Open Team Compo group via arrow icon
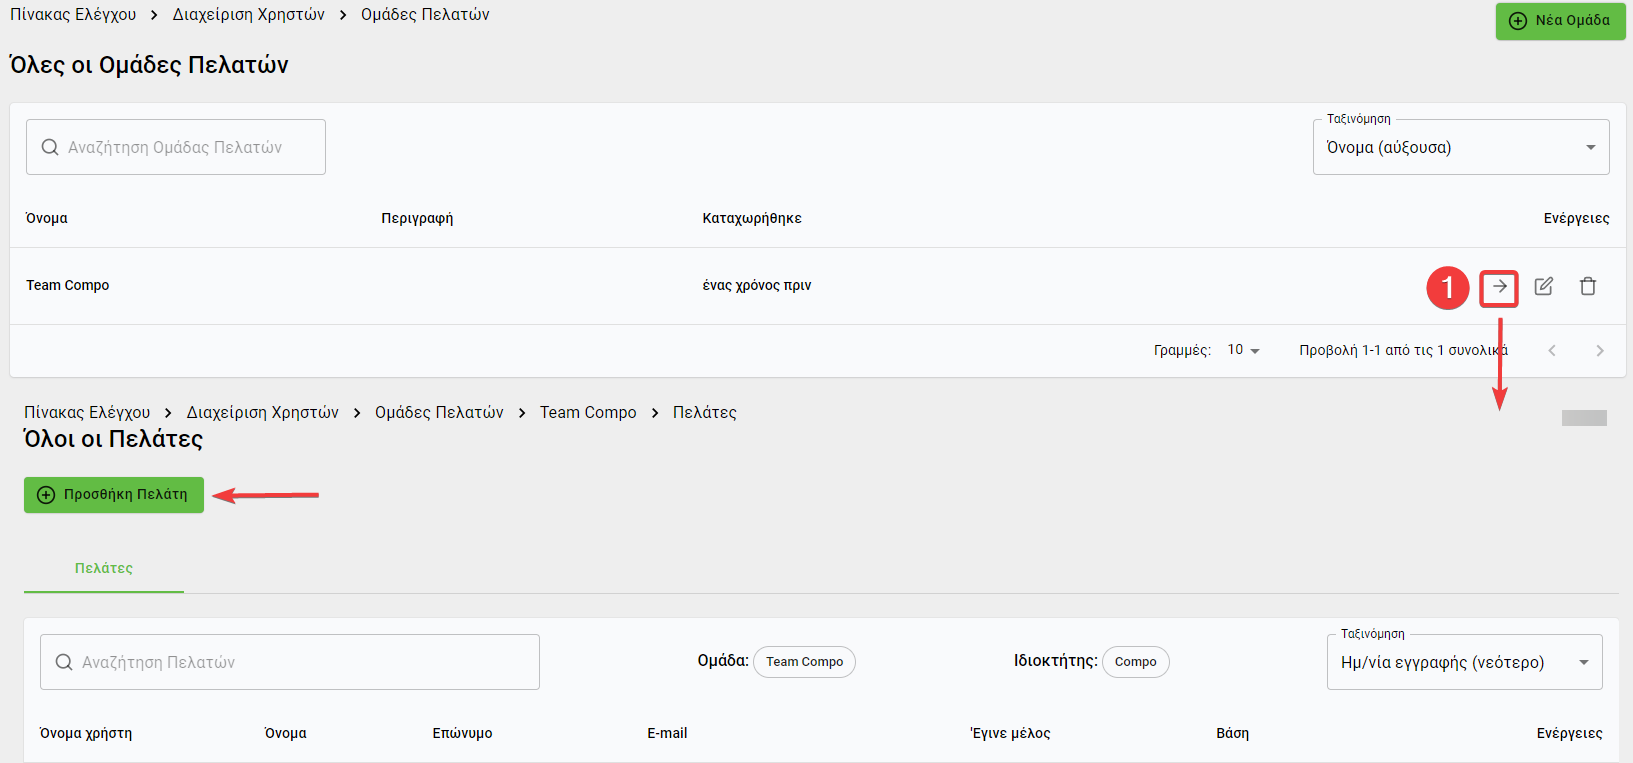Image resolution: width=1633 pixels, height=763 pixels. pyautogui.click(x=1499, y=287)
